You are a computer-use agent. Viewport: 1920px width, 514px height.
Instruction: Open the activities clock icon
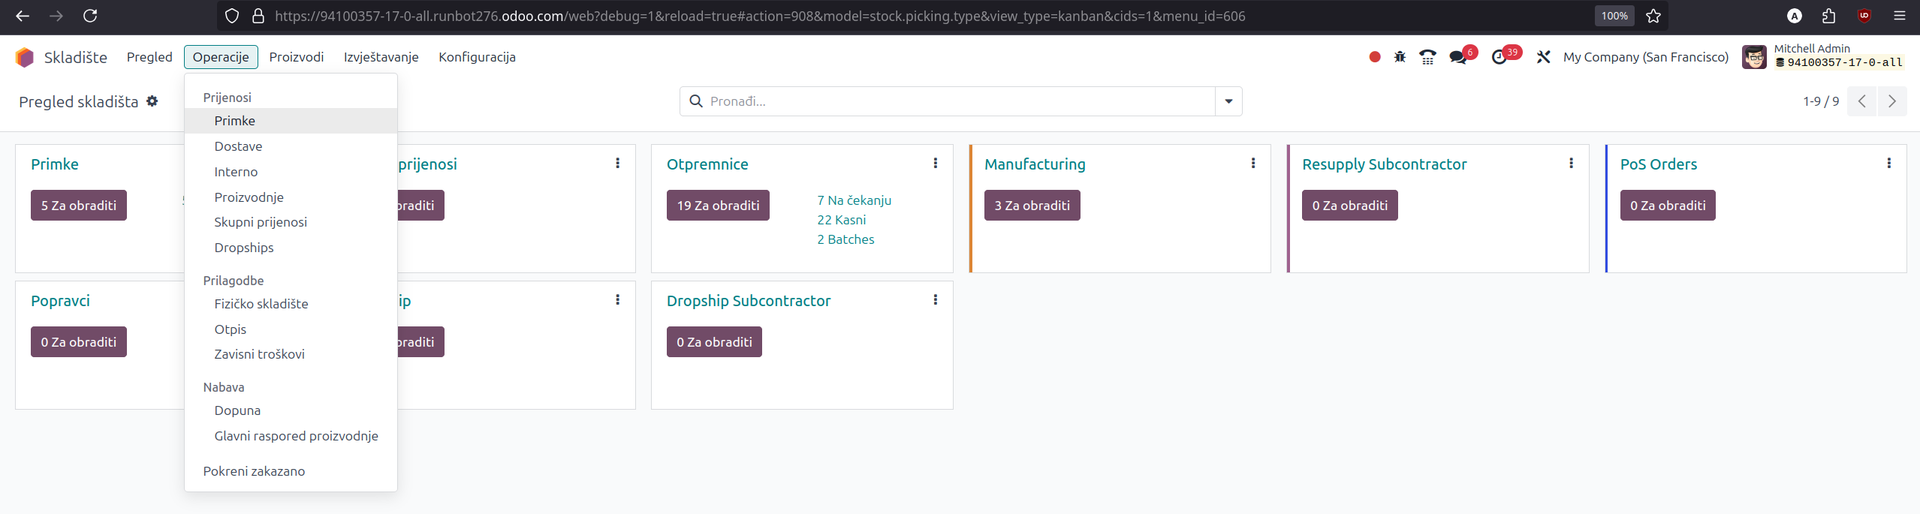tap(1499, 57)
